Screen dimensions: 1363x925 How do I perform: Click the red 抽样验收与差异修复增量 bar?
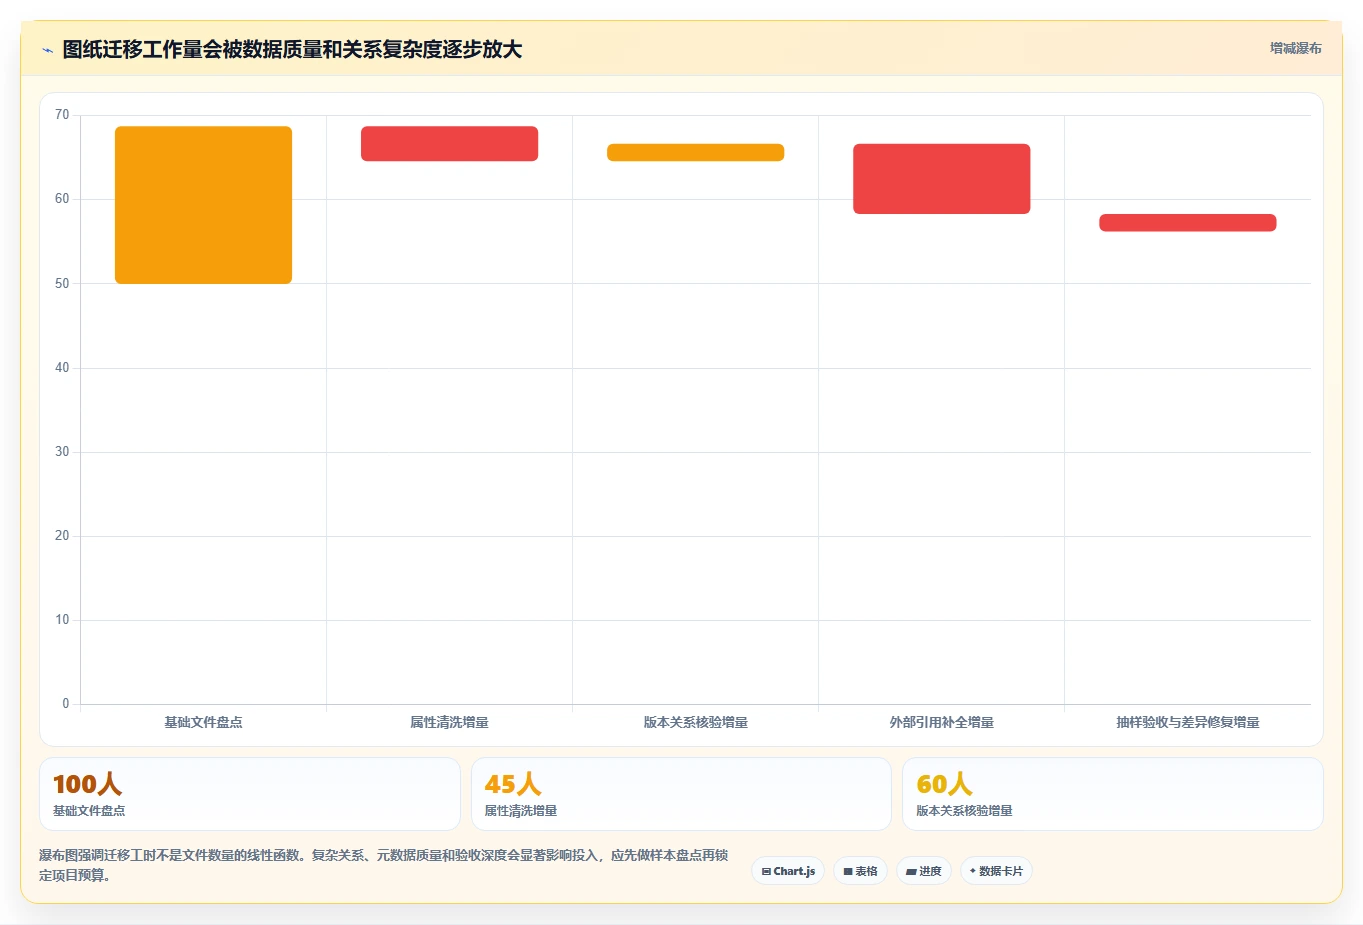coord(1187,222)
